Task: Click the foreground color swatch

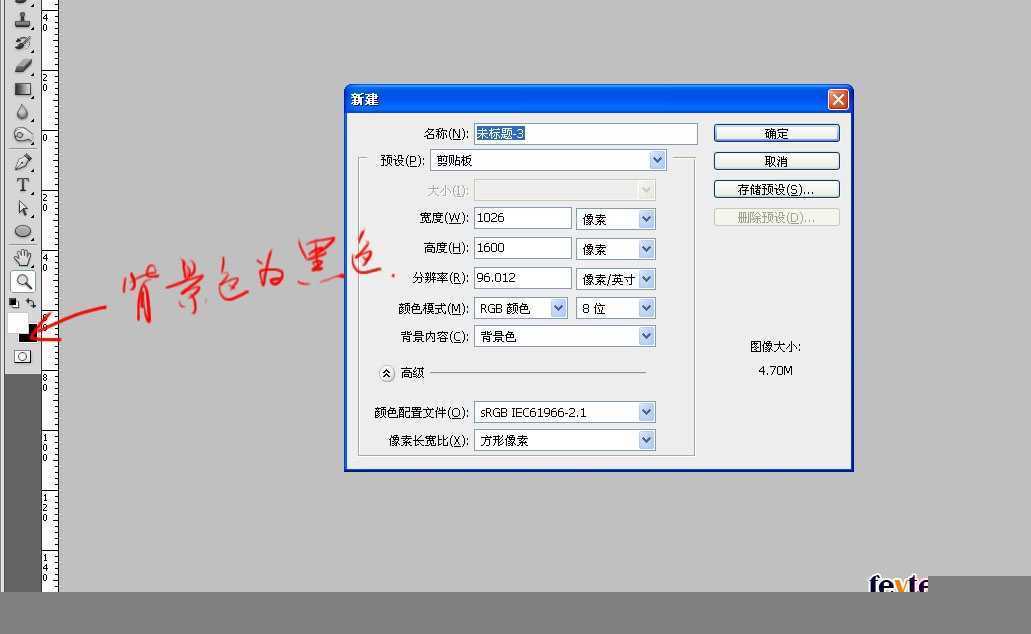Action: click(x=17, y=320)
